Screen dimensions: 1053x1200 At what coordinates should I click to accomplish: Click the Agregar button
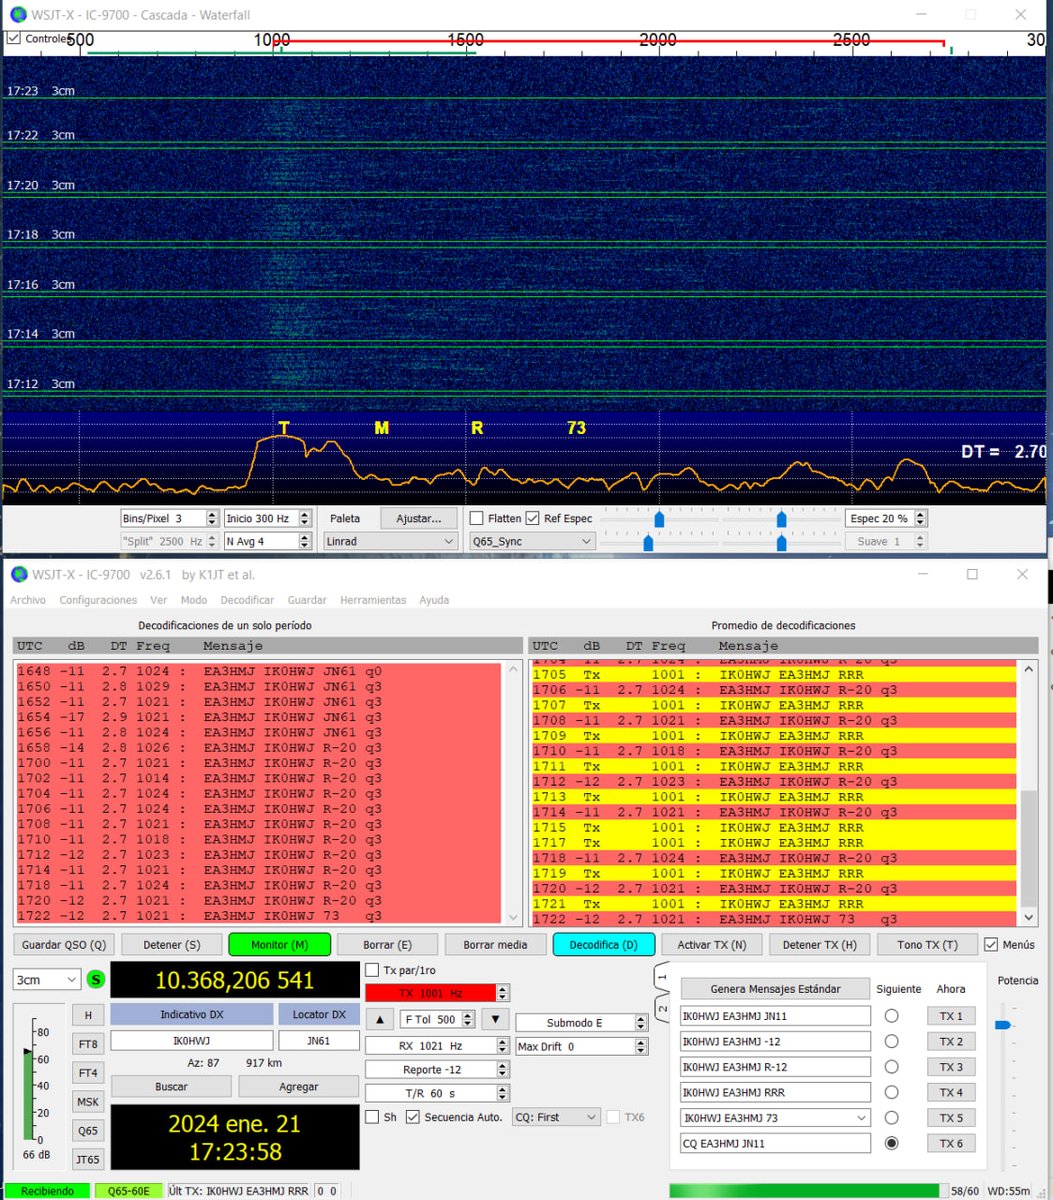pos(298,1086)
